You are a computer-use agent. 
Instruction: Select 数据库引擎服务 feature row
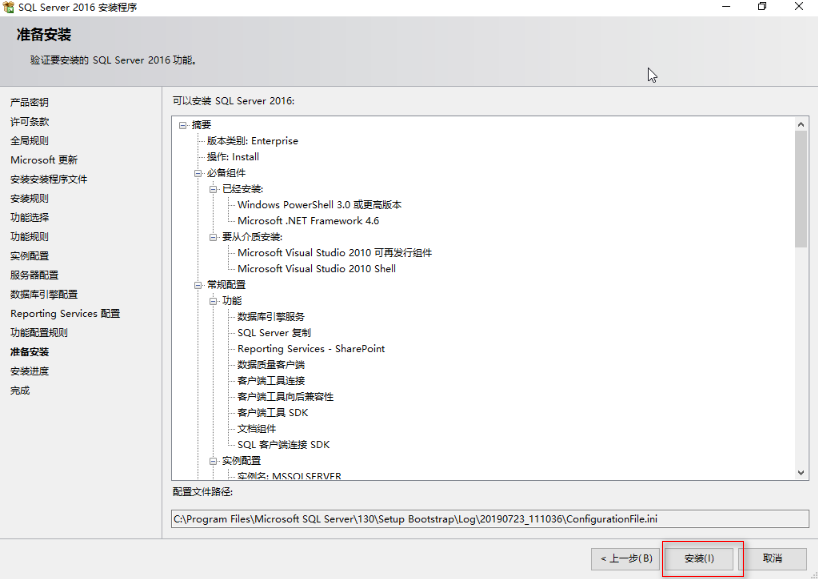coord(271,317)
